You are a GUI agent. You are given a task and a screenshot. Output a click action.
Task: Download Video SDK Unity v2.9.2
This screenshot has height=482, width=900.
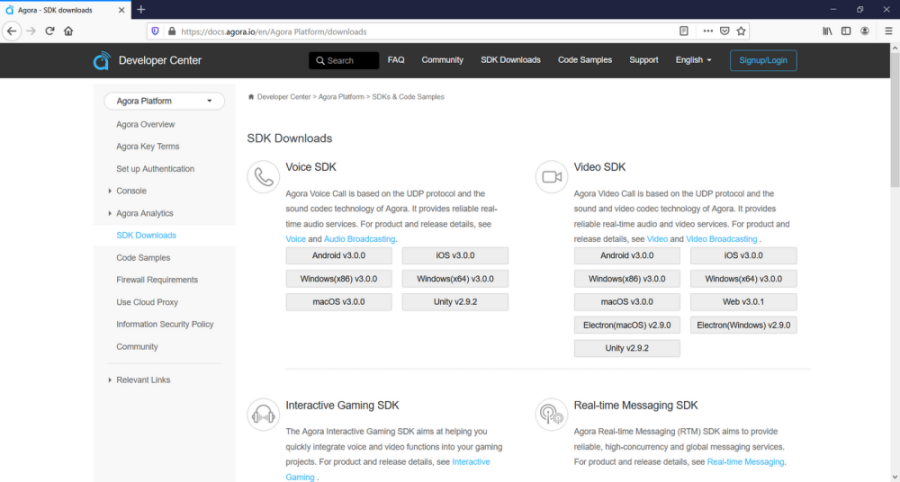coord(627,348)
